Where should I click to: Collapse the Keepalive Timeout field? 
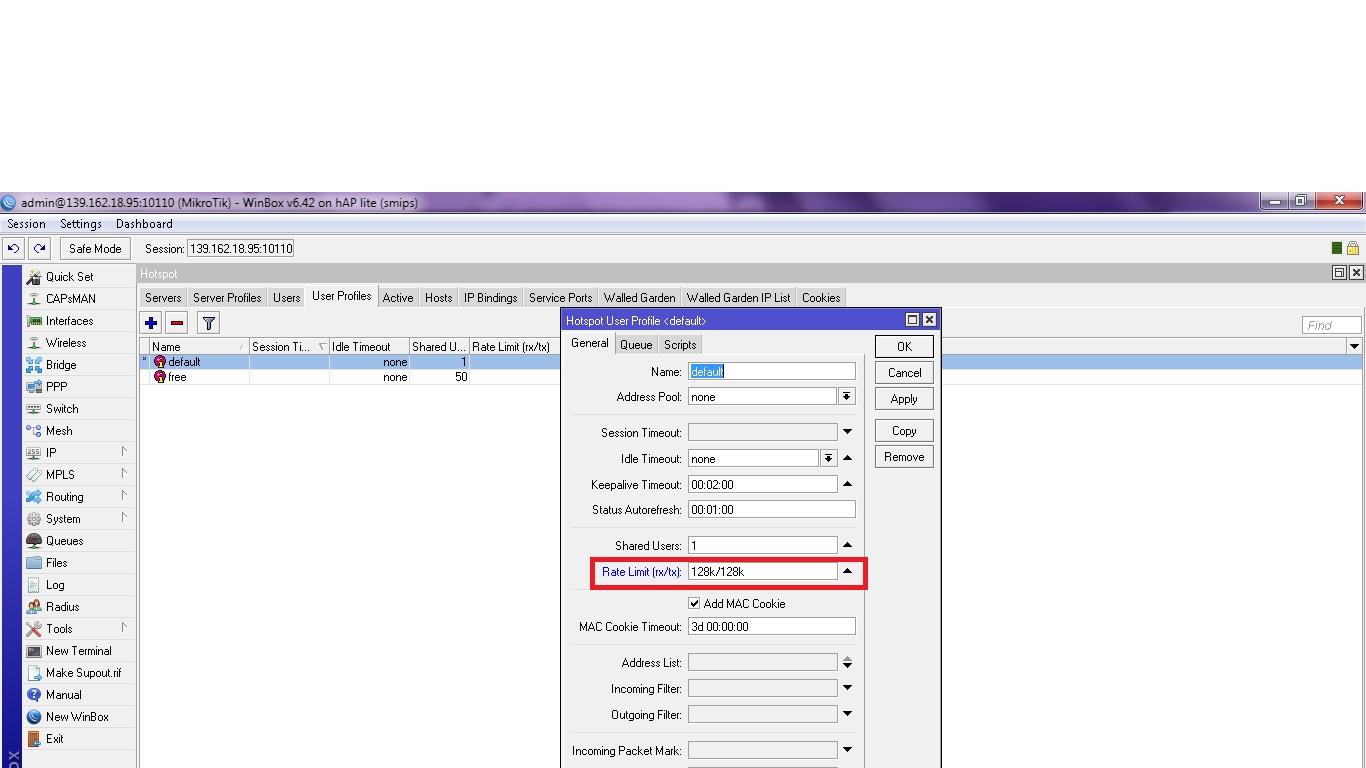coord(847,484)
